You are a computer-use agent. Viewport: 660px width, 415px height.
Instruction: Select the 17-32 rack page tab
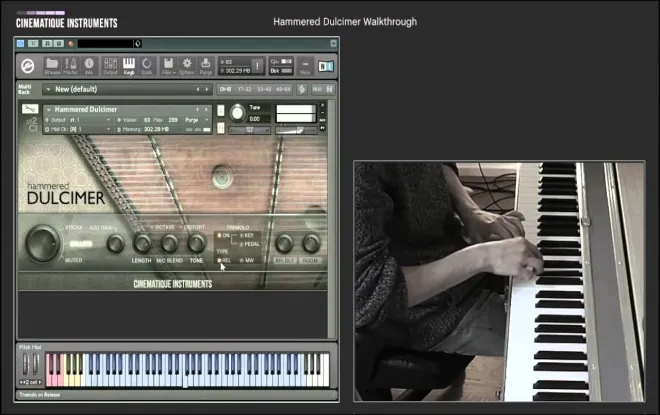tap(245, 89)
